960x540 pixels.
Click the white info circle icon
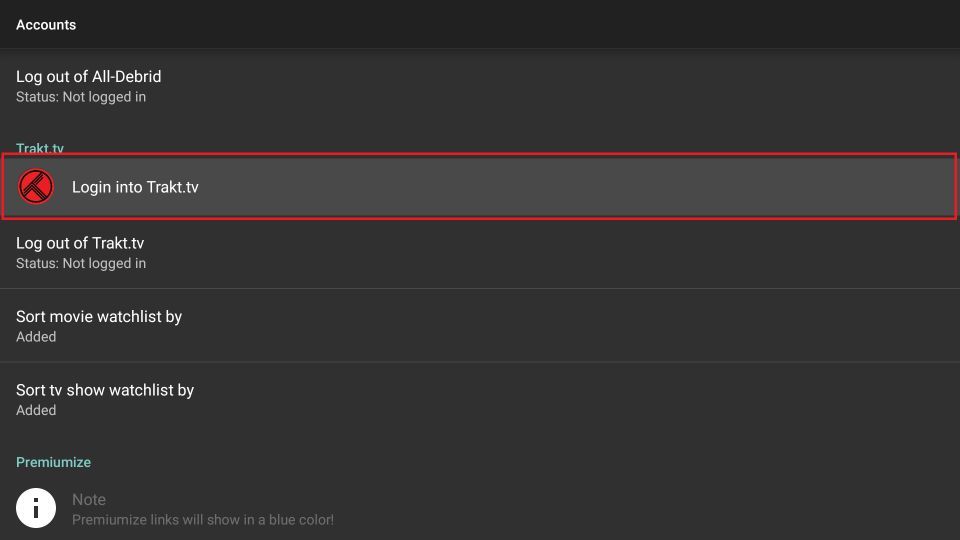point(36,508)
